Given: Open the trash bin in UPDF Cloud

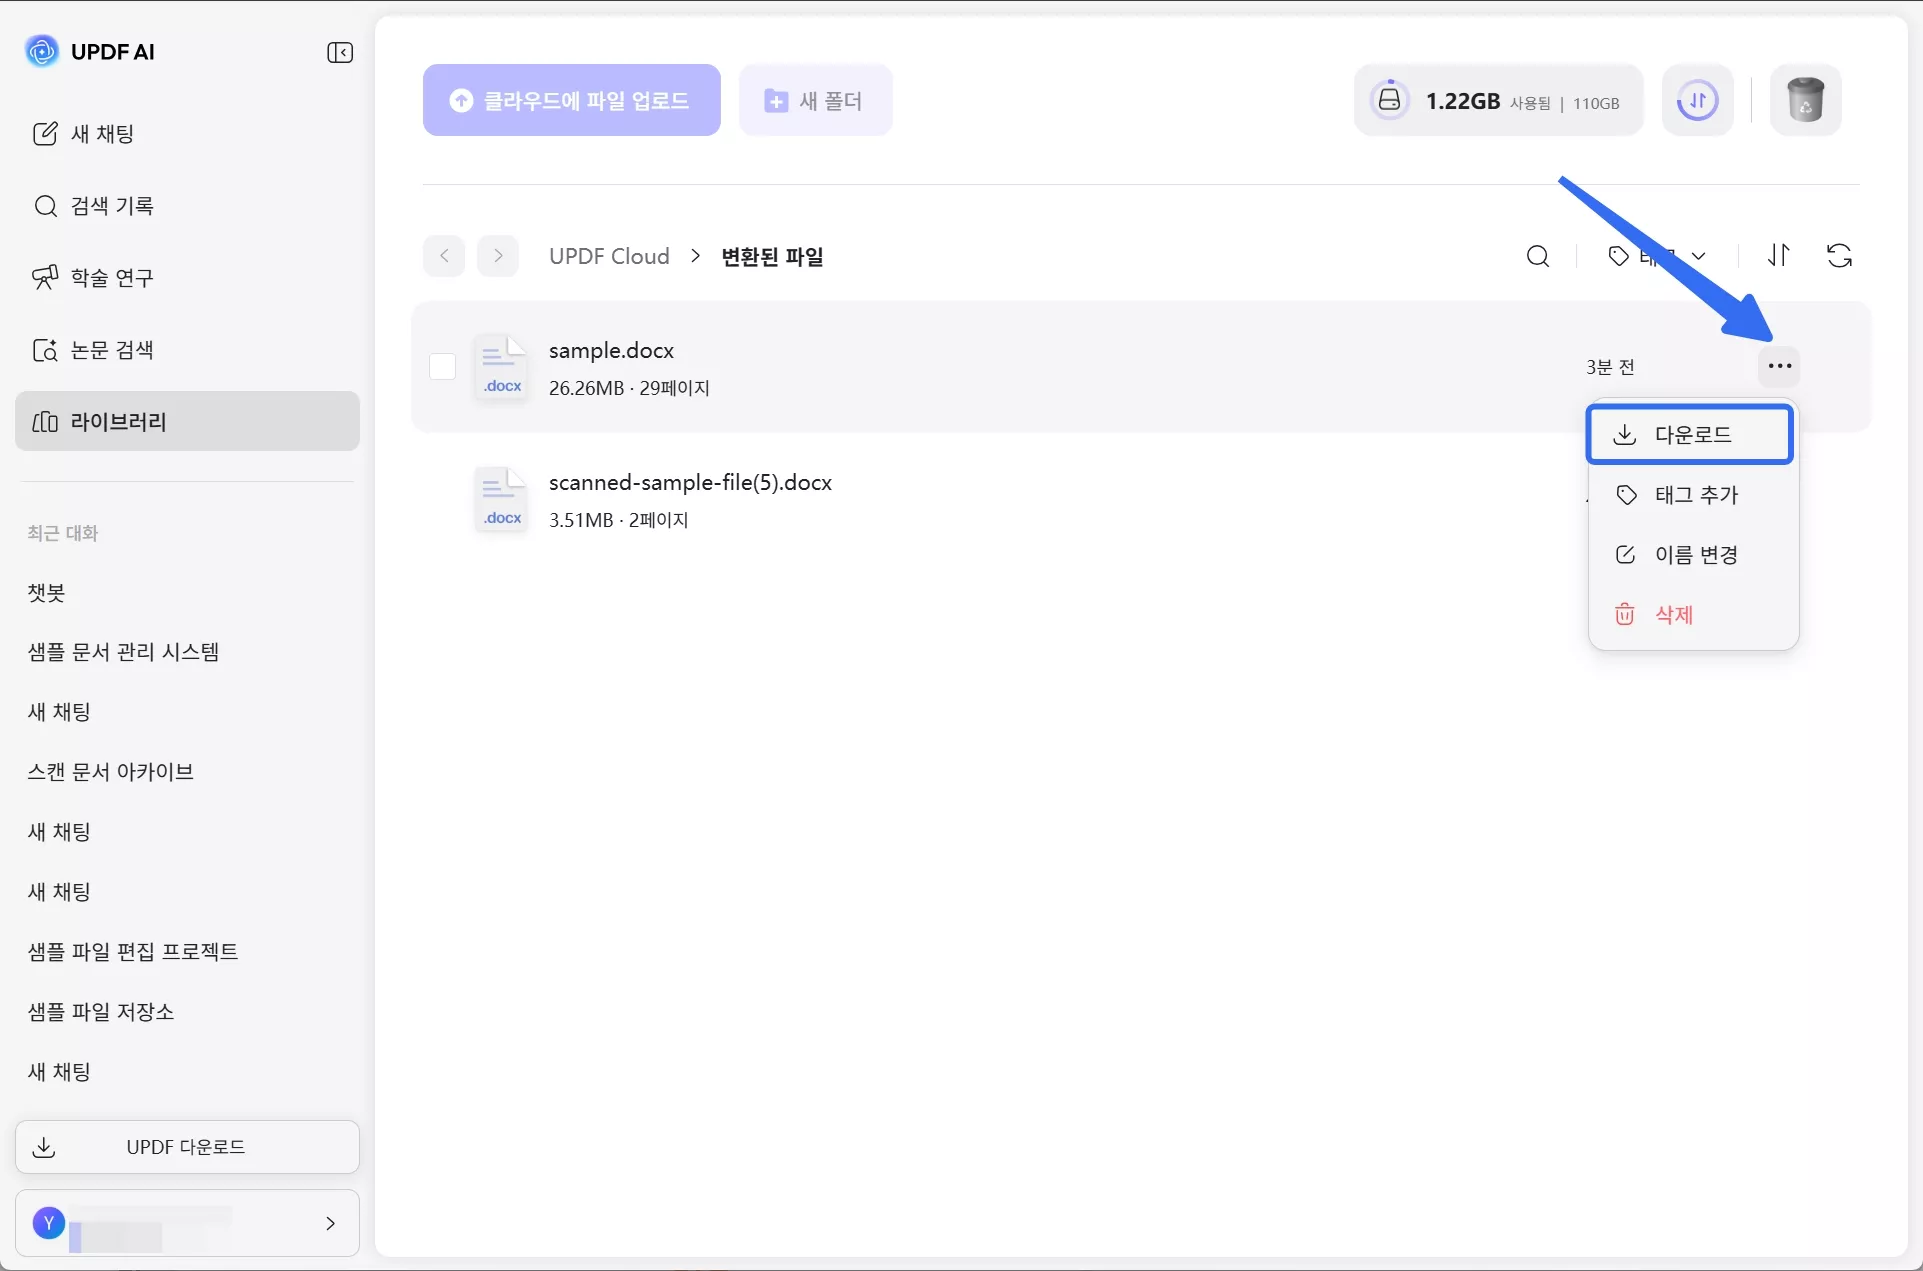Looking at the screenshot, I should [1806, 100].
